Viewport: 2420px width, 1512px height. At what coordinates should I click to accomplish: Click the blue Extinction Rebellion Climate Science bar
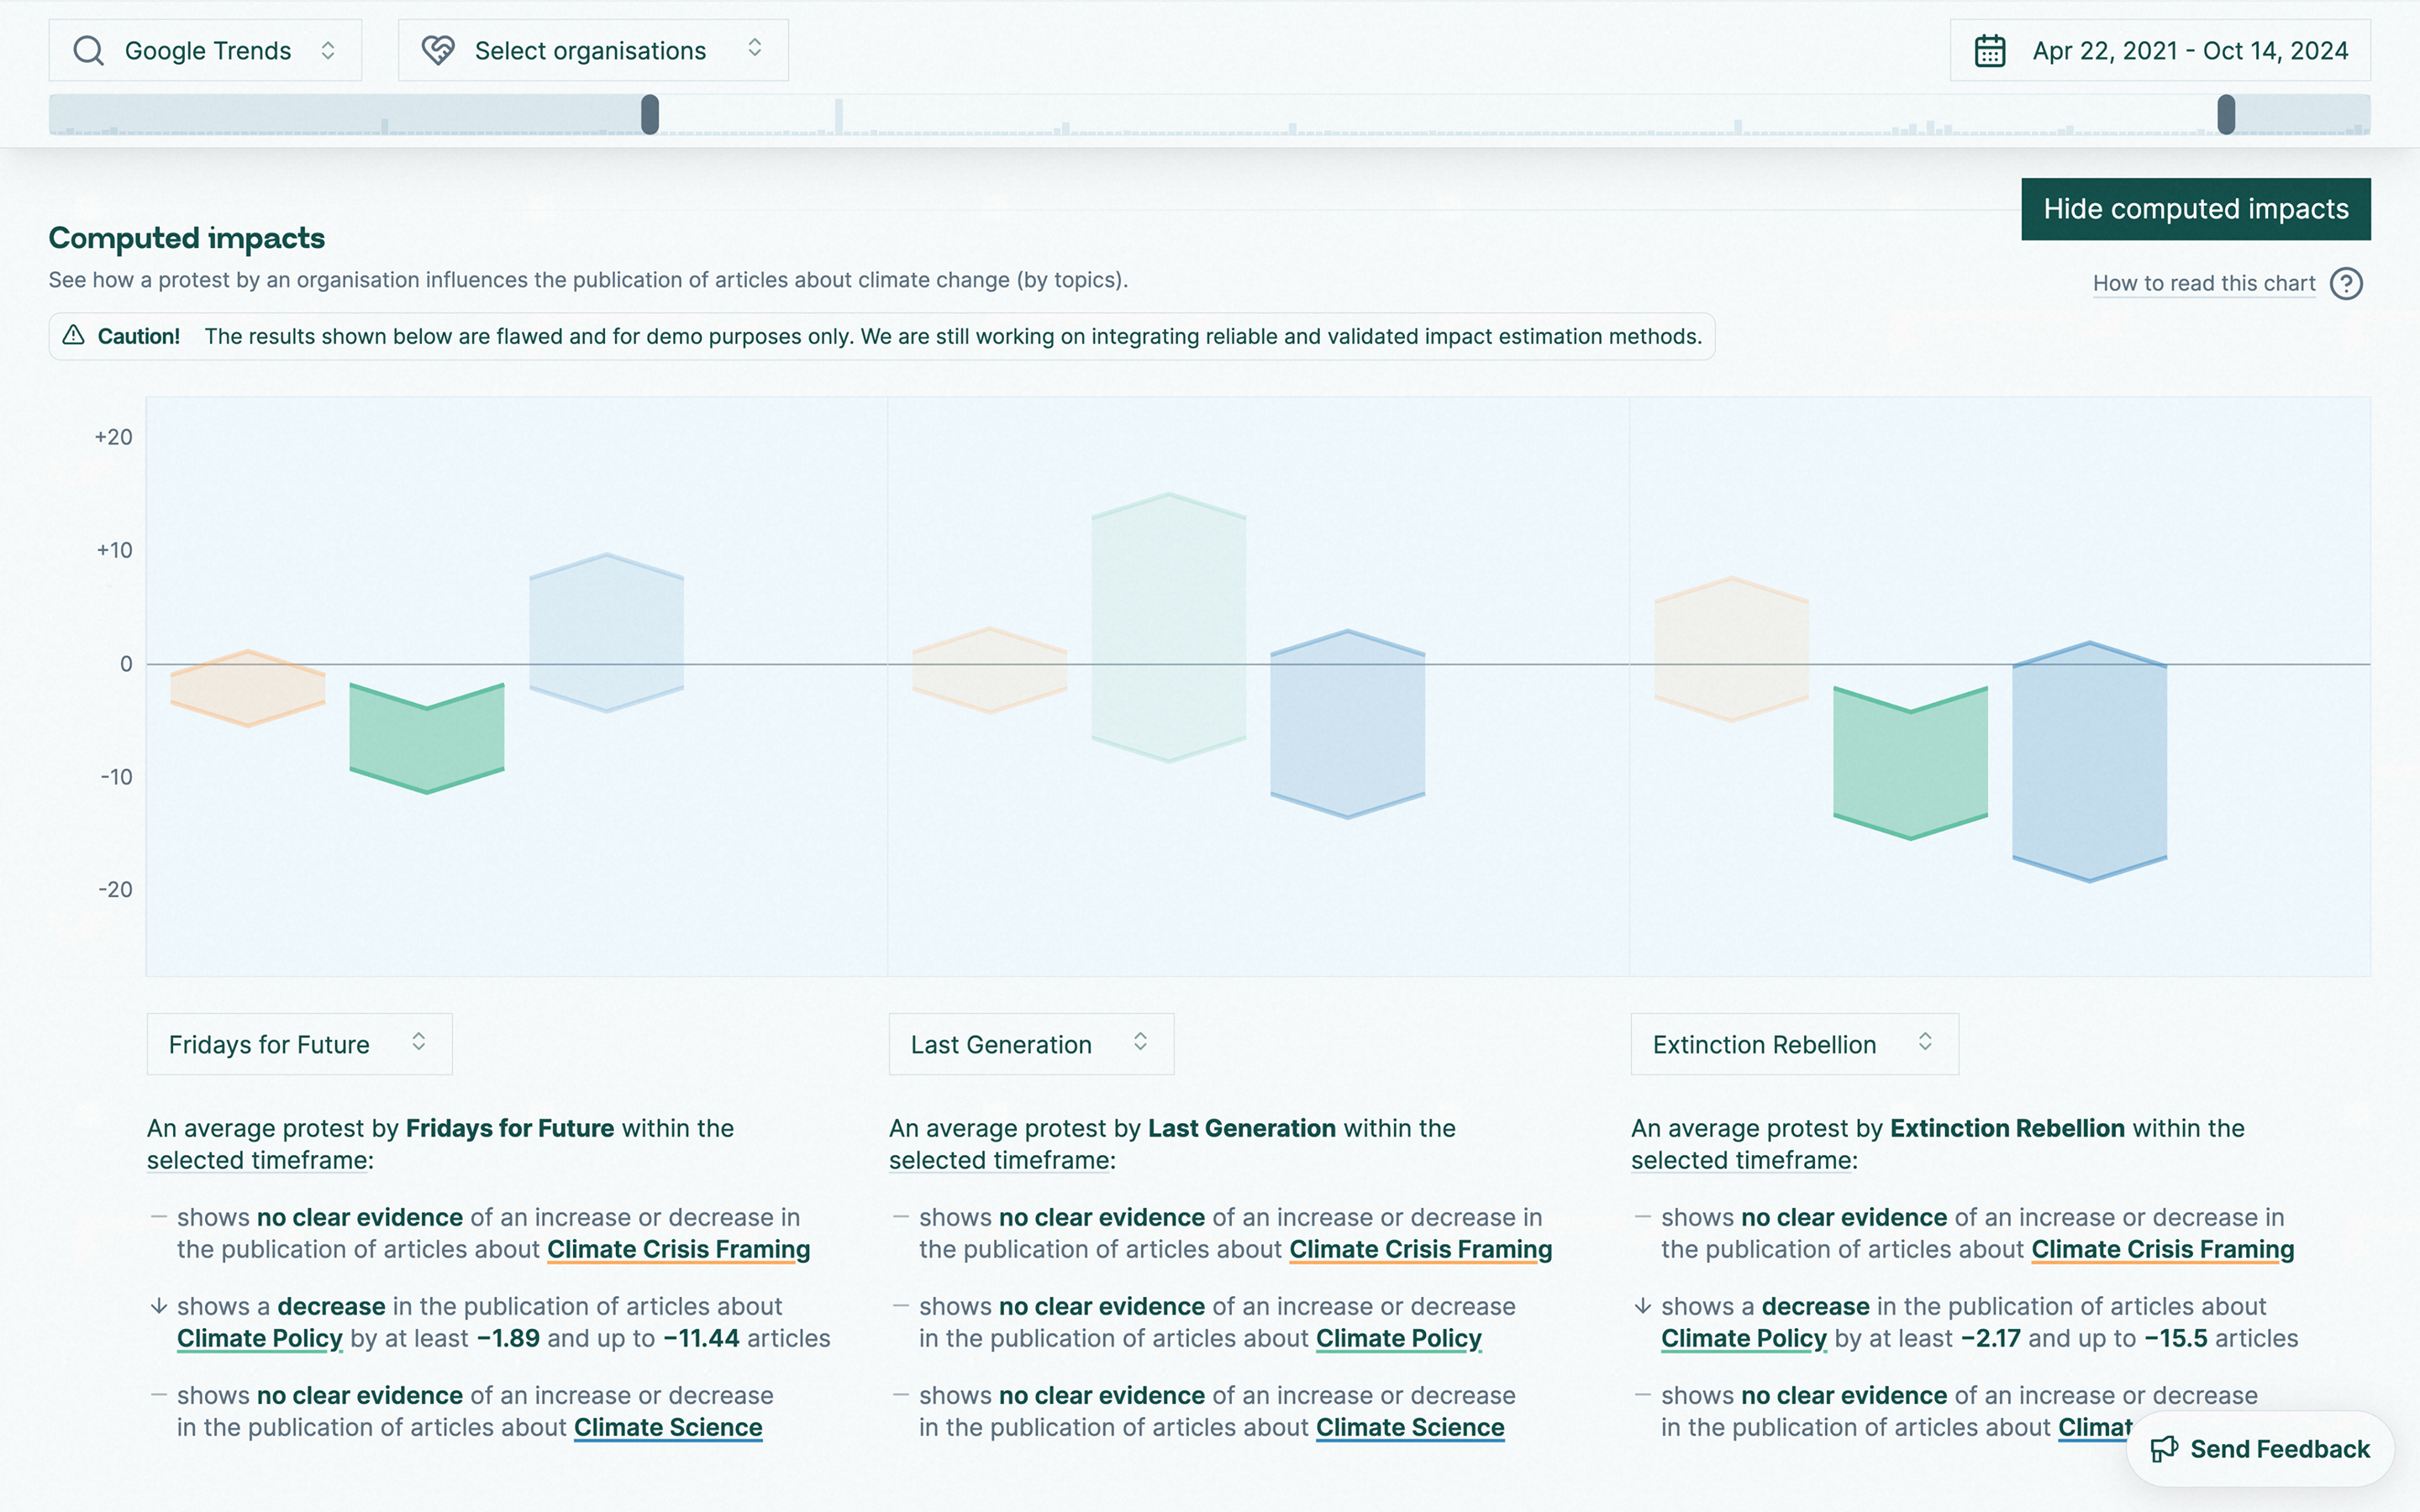click(2090, 762)
